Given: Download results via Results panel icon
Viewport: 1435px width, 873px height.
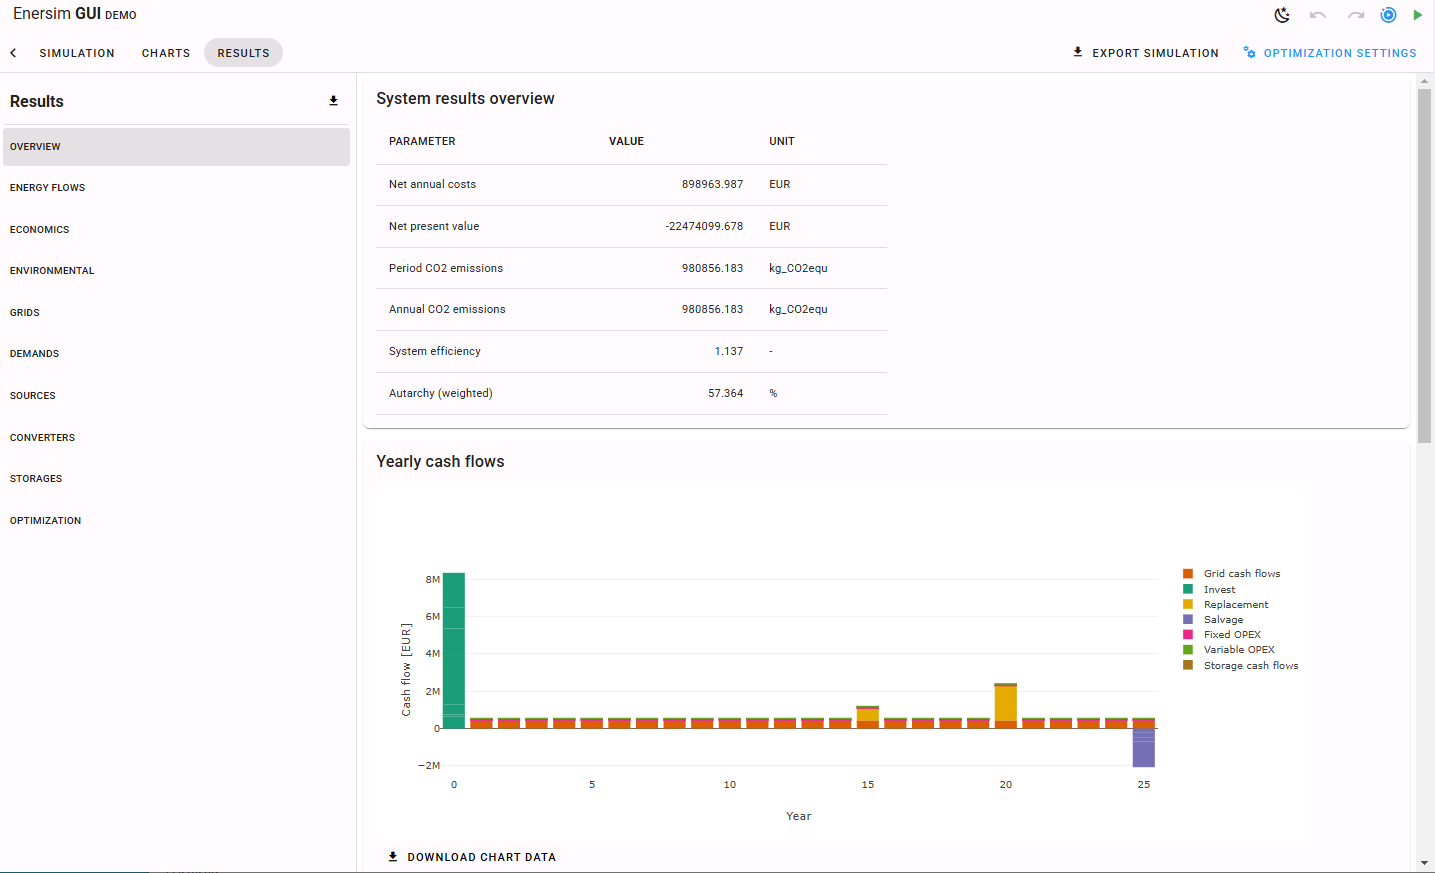Looking at the screenshot, I should point(333,101).
